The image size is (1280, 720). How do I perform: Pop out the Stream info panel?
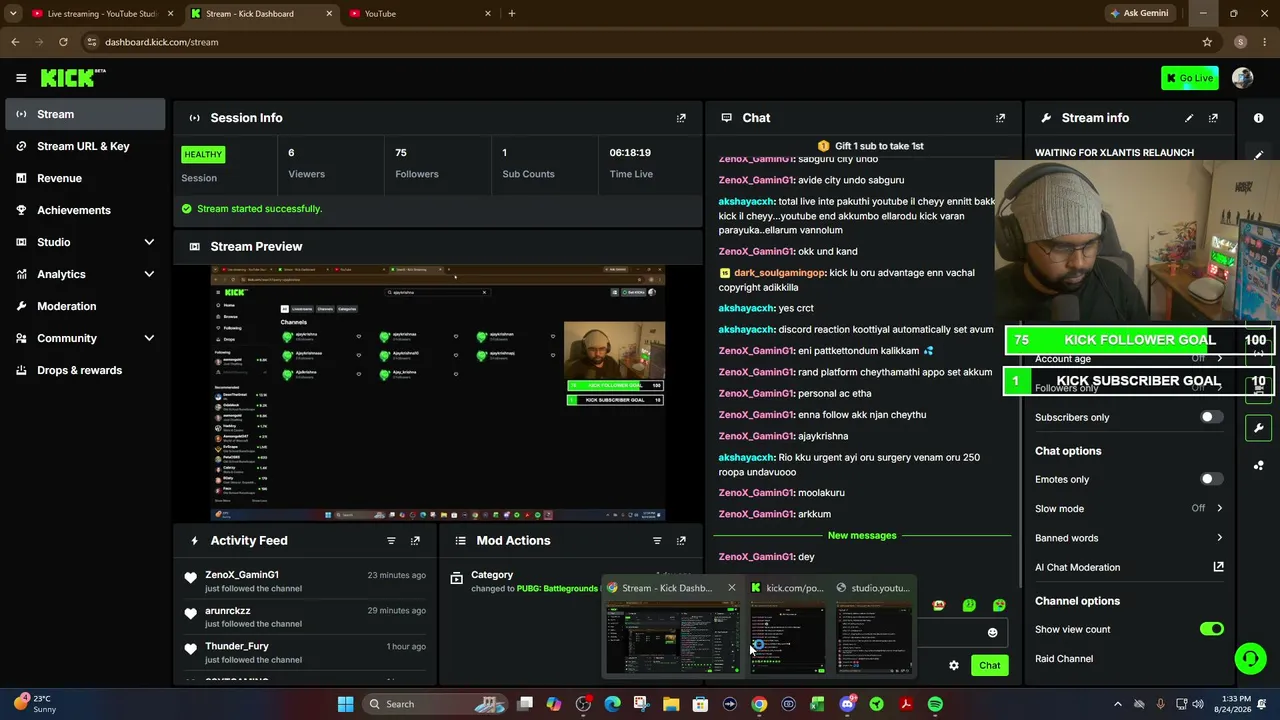click(x=1213, y=118)
